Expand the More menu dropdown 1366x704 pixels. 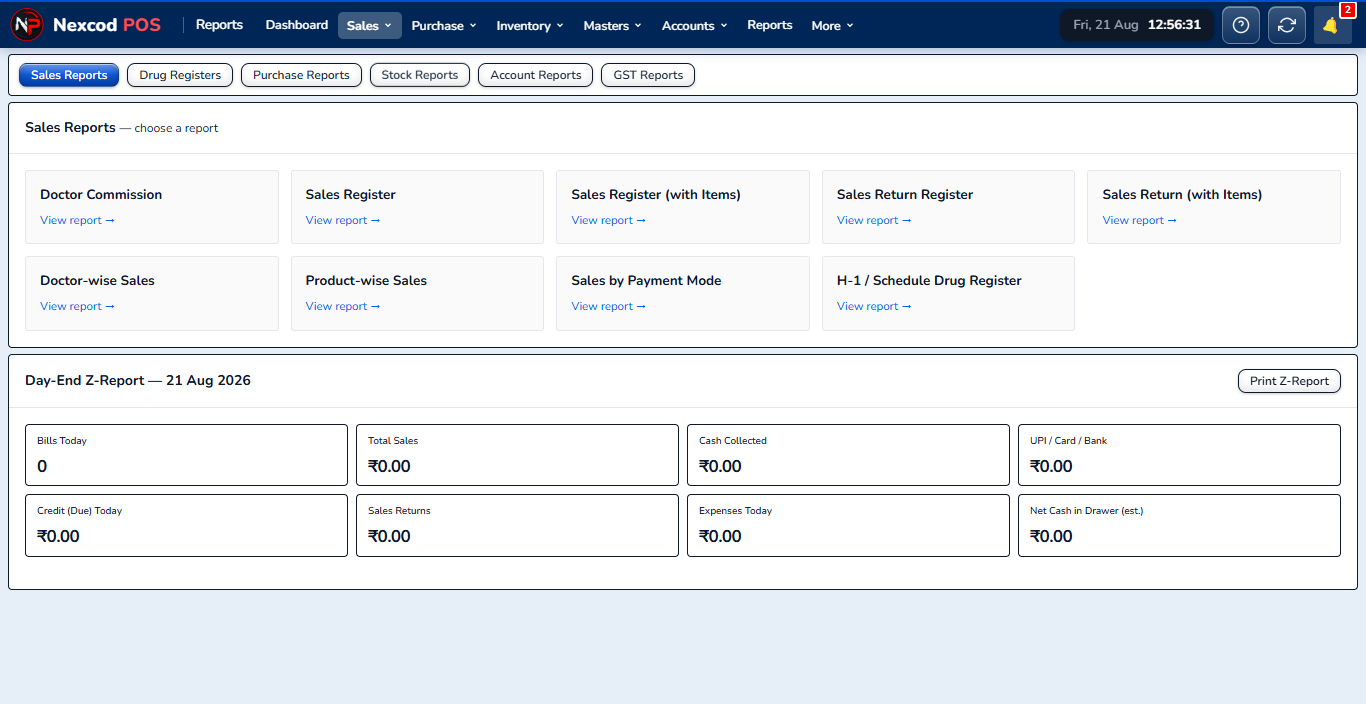pos(832,25)
